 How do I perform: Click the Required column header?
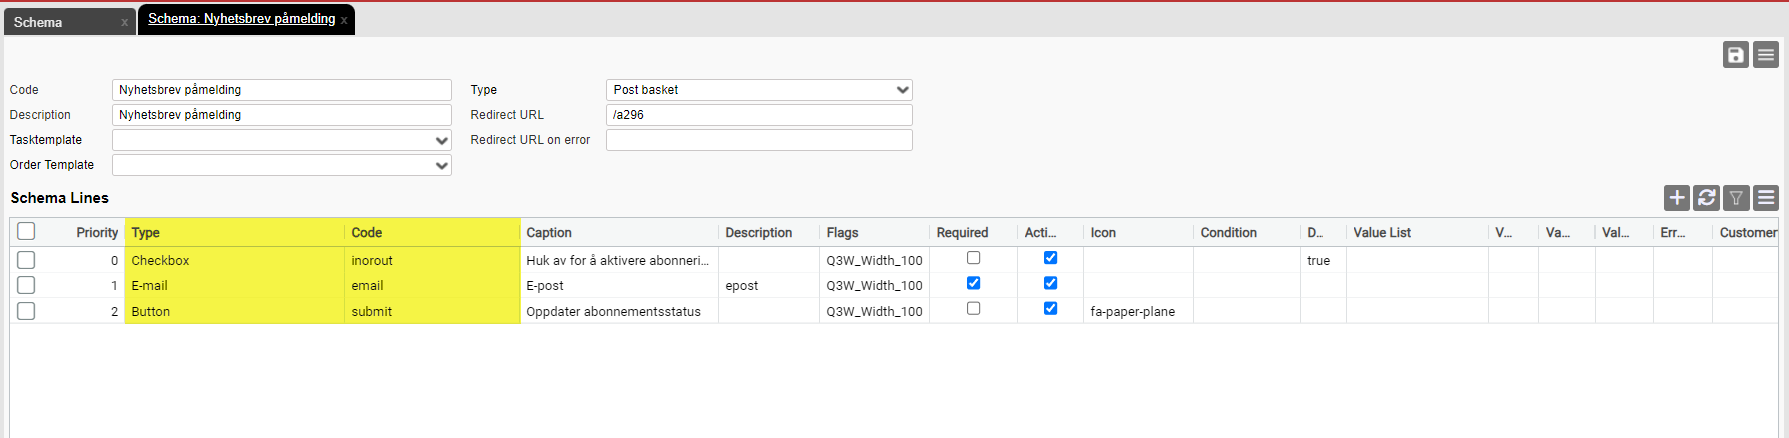pyautogui.click(x=973, y=232)
